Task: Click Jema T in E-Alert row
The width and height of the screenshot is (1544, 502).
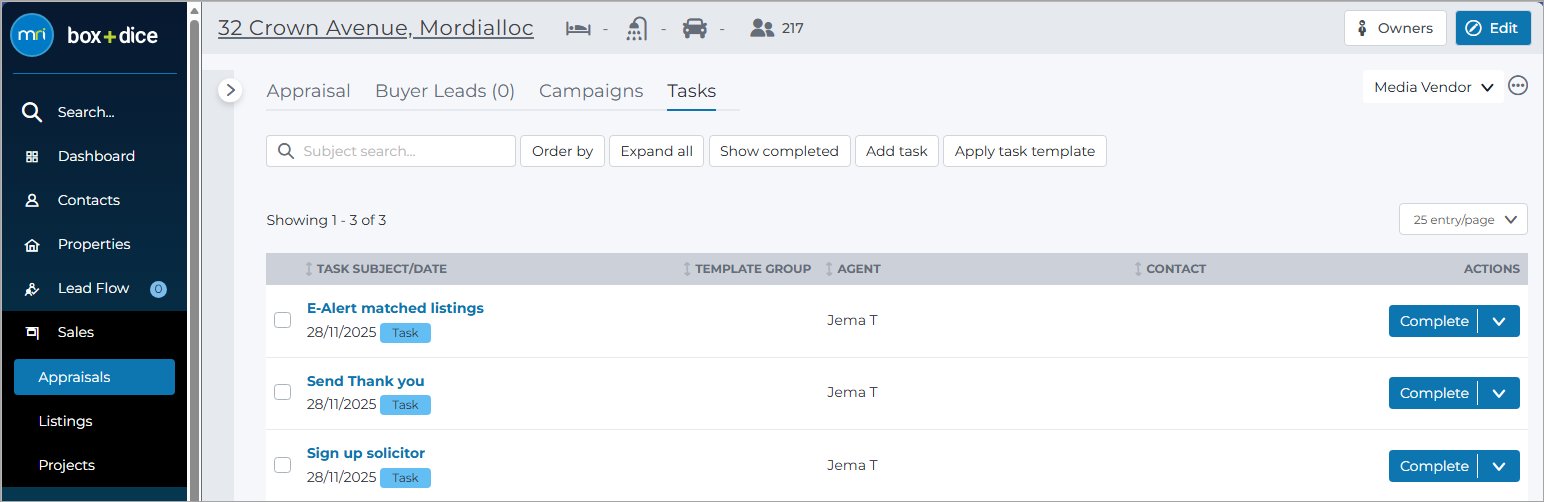Action: pyautogui.click(x=852, y=320)
